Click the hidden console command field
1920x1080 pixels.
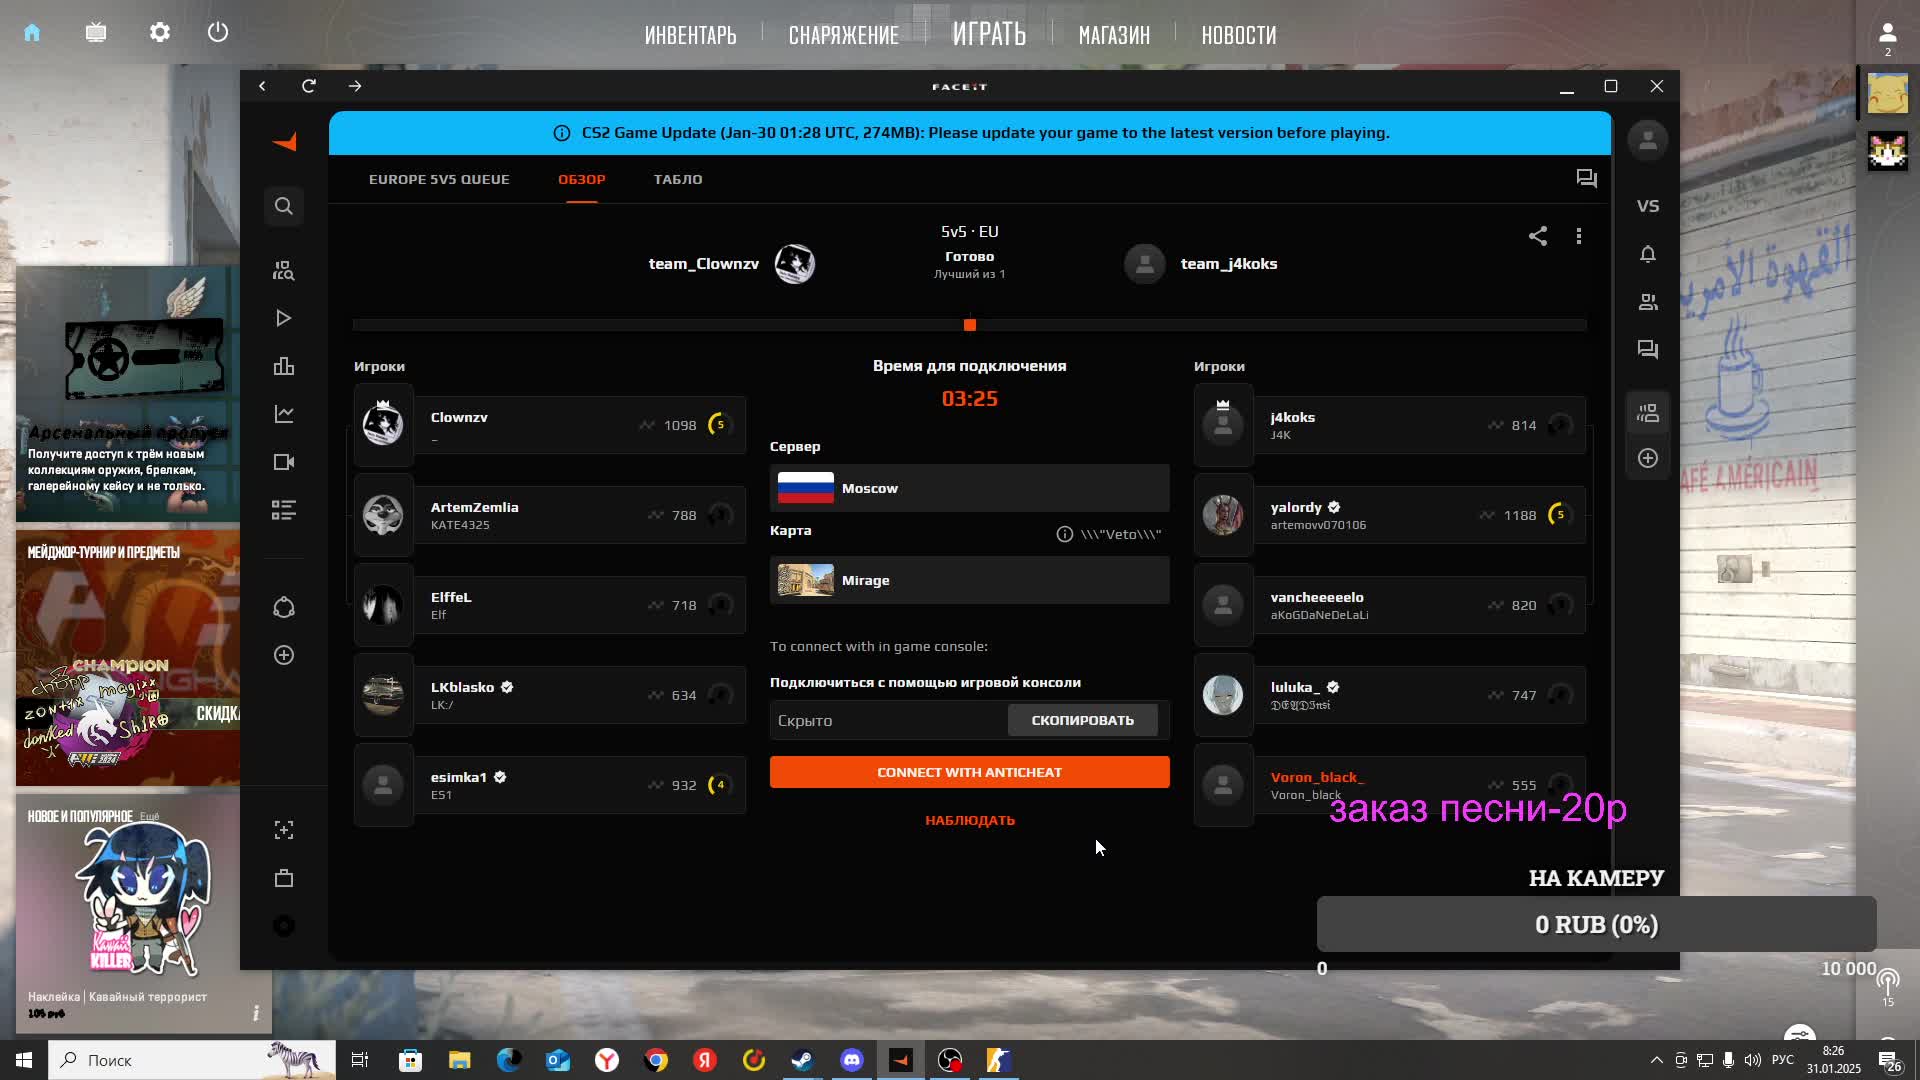click(888, 720)
